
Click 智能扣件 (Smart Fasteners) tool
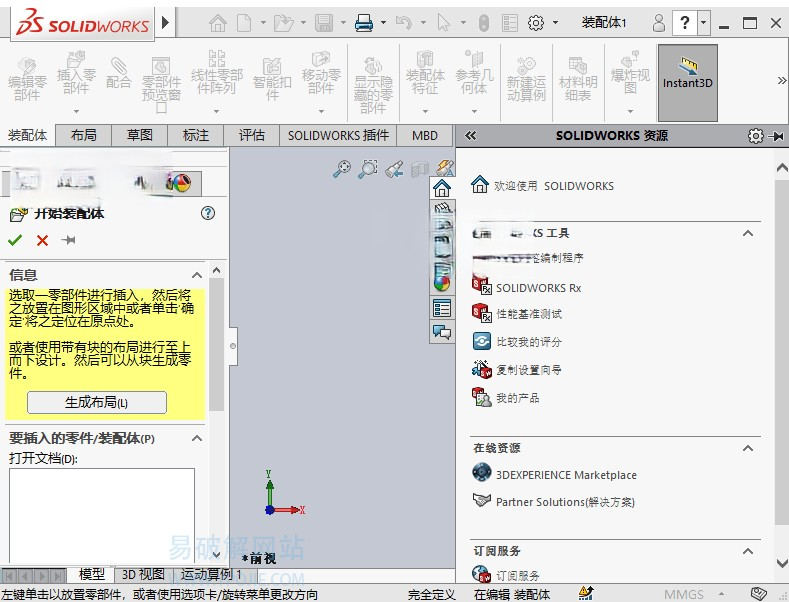(x=272, y=80)
